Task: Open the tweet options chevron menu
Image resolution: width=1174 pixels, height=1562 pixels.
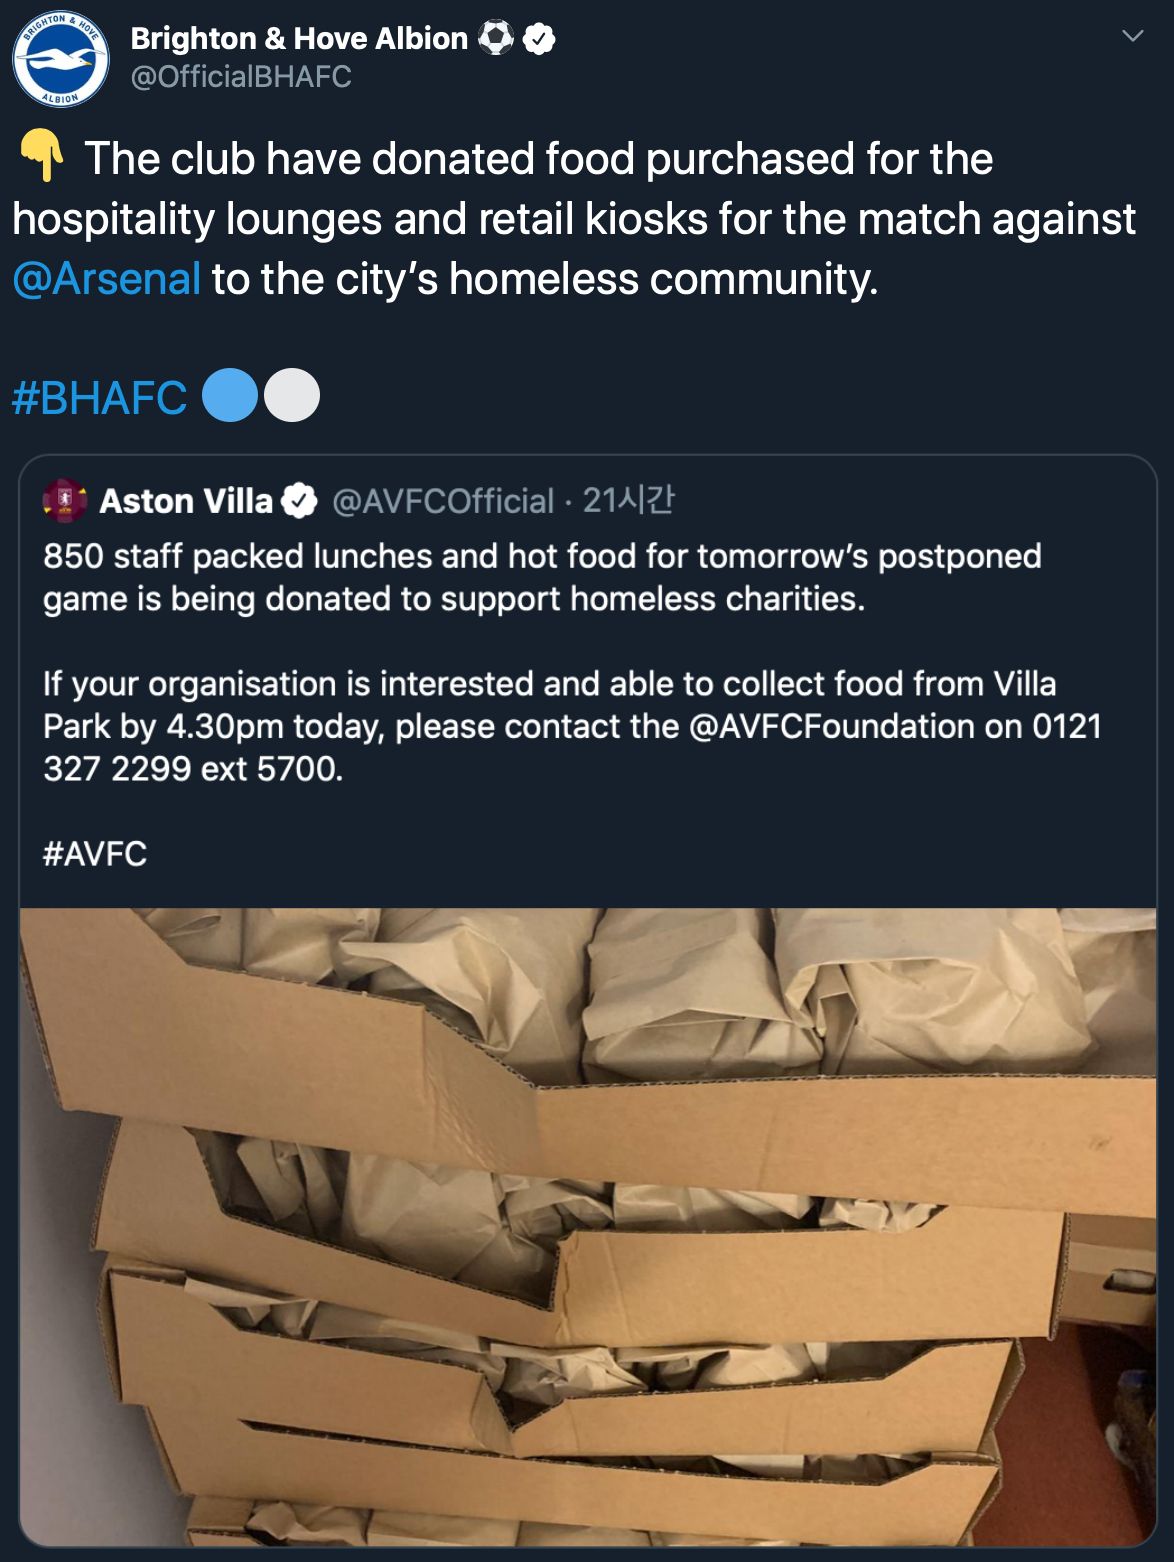Action: pos(1132,36)
